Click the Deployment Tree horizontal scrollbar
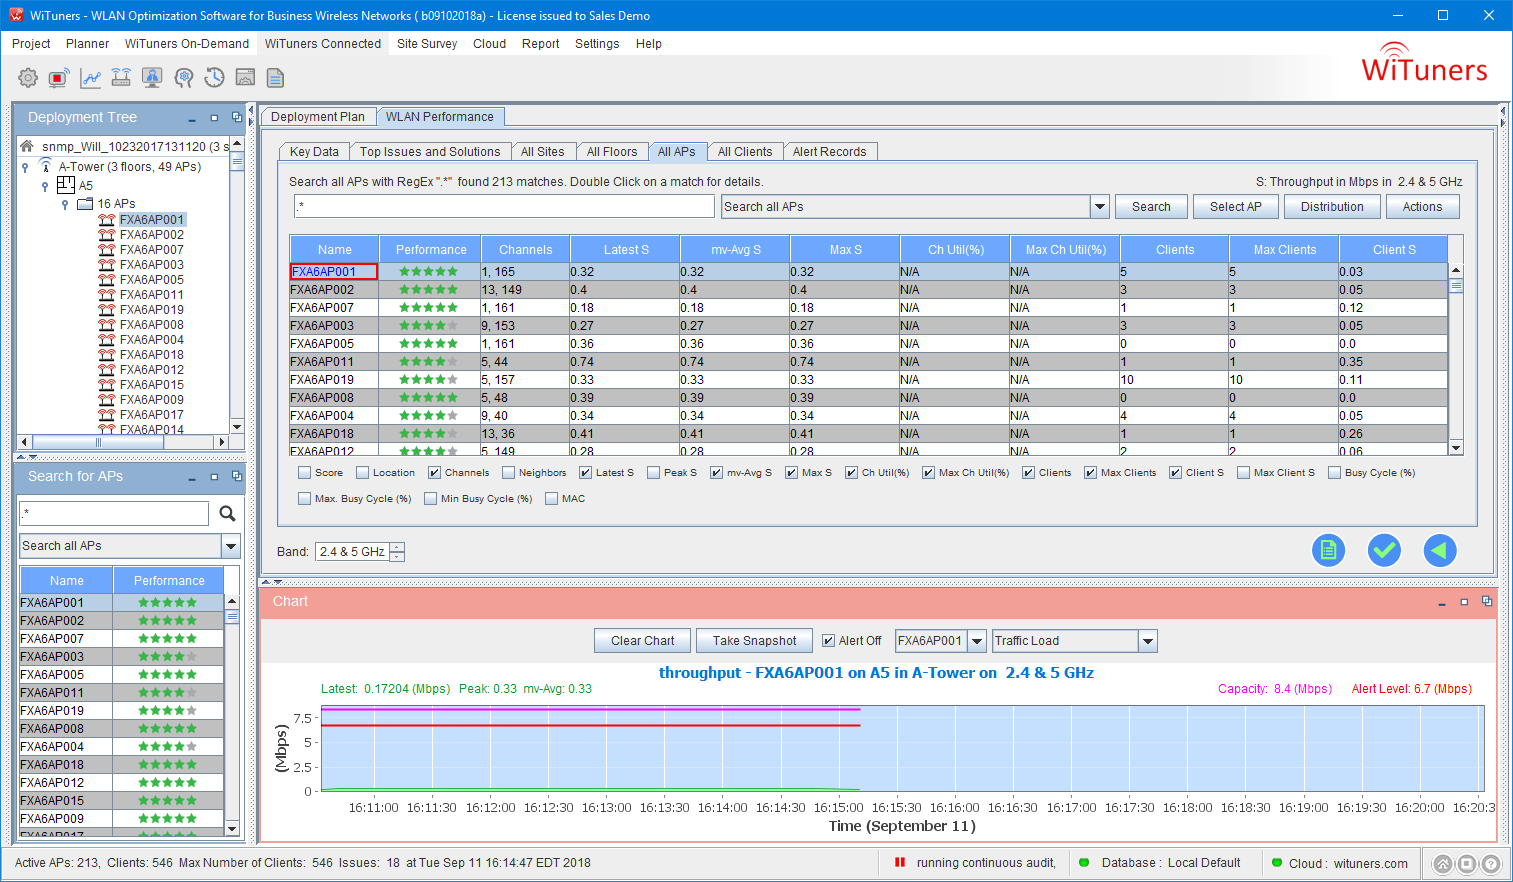Screen dimensions: 1513x882 [x=124, y=442]
